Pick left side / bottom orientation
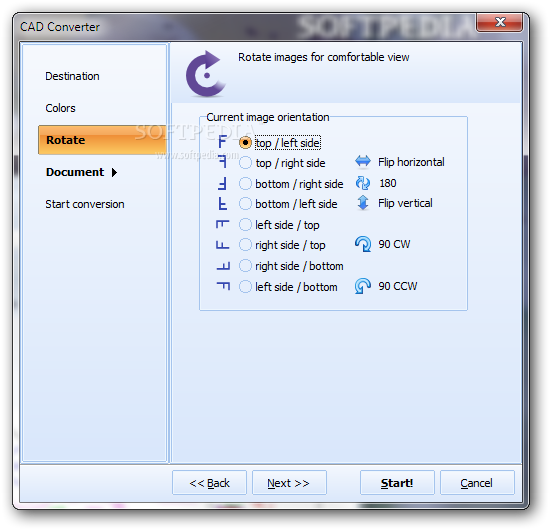 point(245,287)
